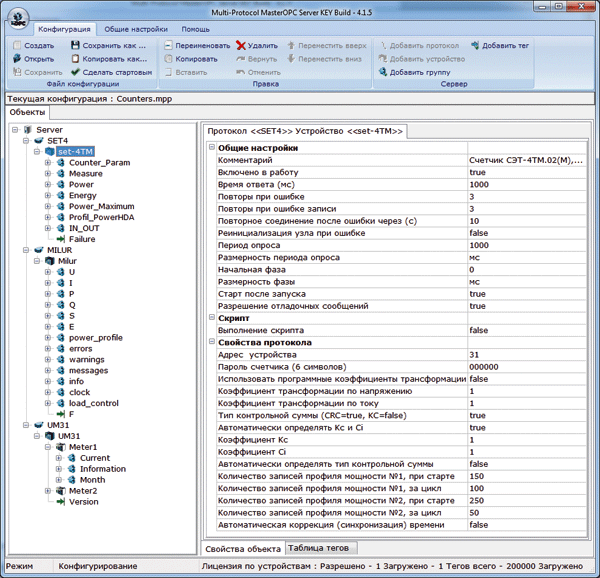Click the Meter1 sub-device icon
The width and height of the screenshot is (600, 578).
[x=60, y=447]
